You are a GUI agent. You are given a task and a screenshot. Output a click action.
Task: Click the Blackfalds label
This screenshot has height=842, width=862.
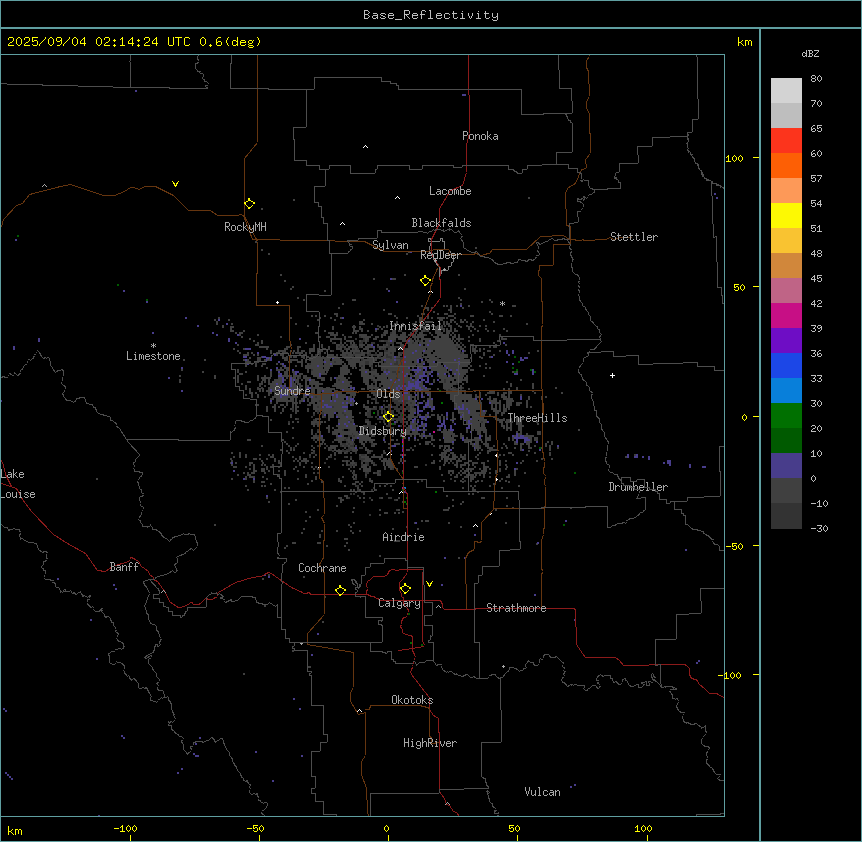[x=441, y=223]
